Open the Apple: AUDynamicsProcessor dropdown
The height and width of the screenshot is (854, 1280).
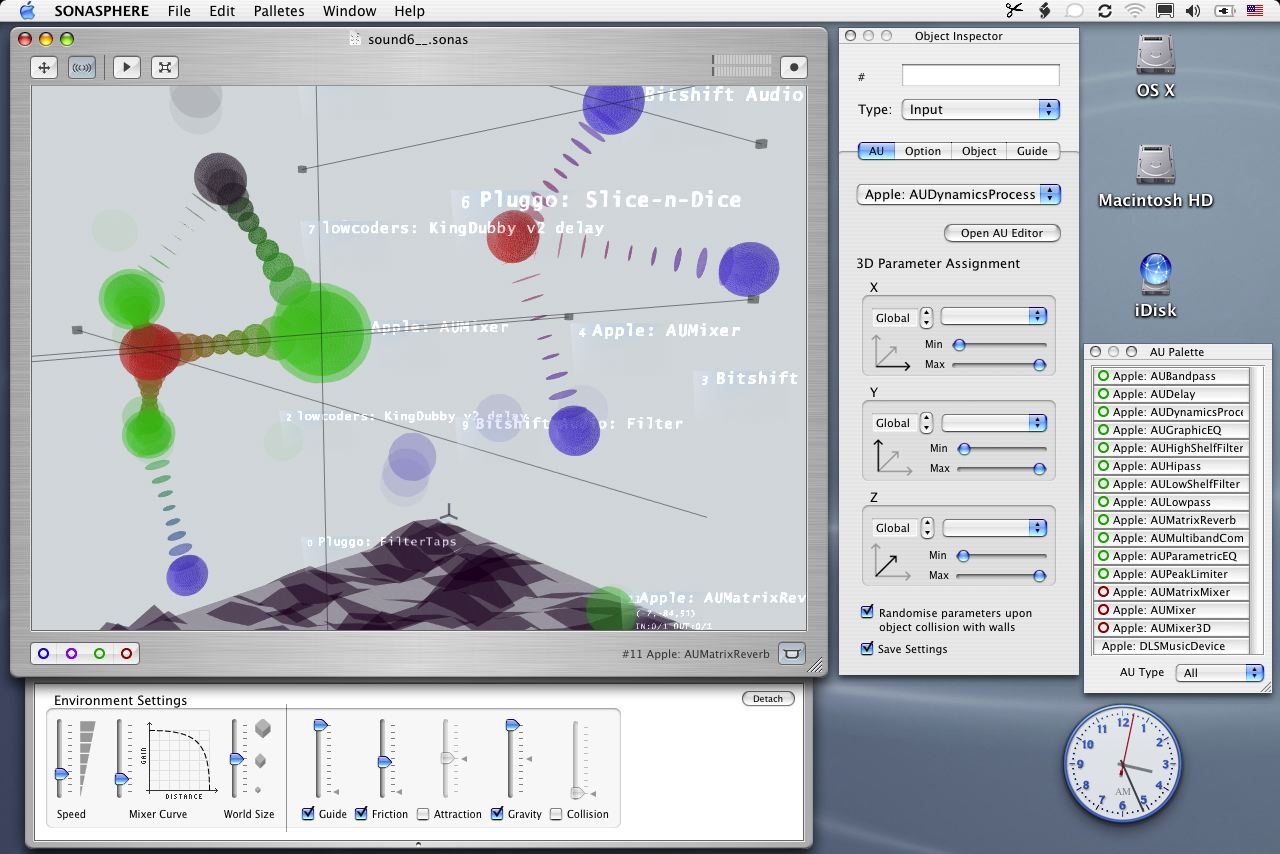click(958, 194)
